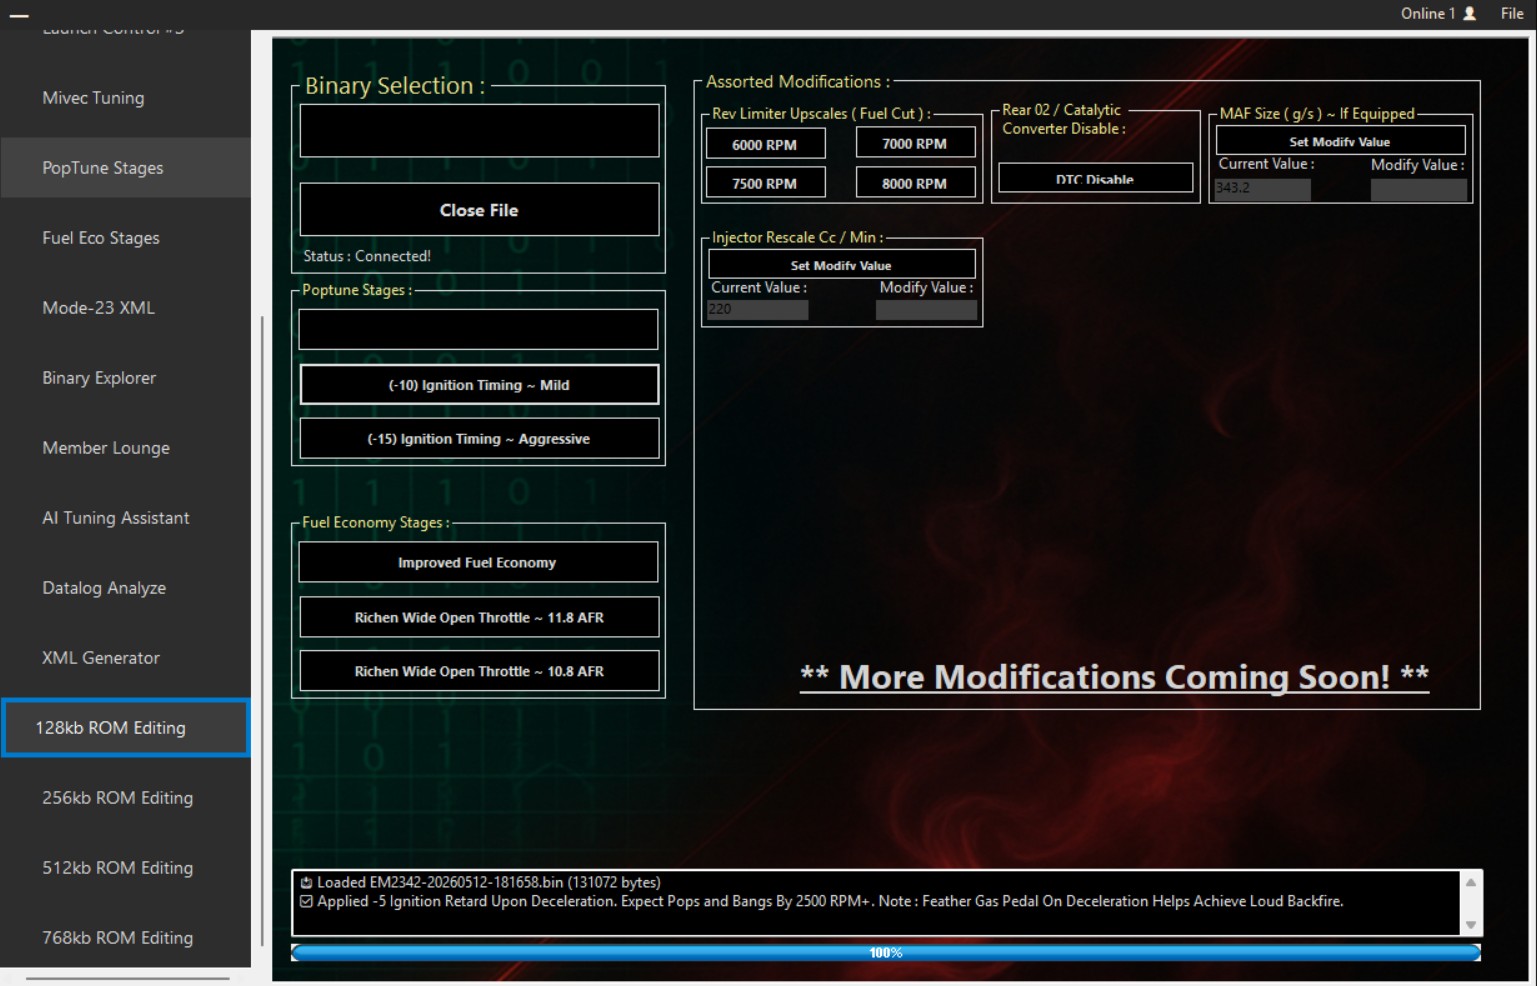Screen dimensions: 1537x986
Task: Click MAF Size Current Value field 343.2
Action: [1262, 189]
